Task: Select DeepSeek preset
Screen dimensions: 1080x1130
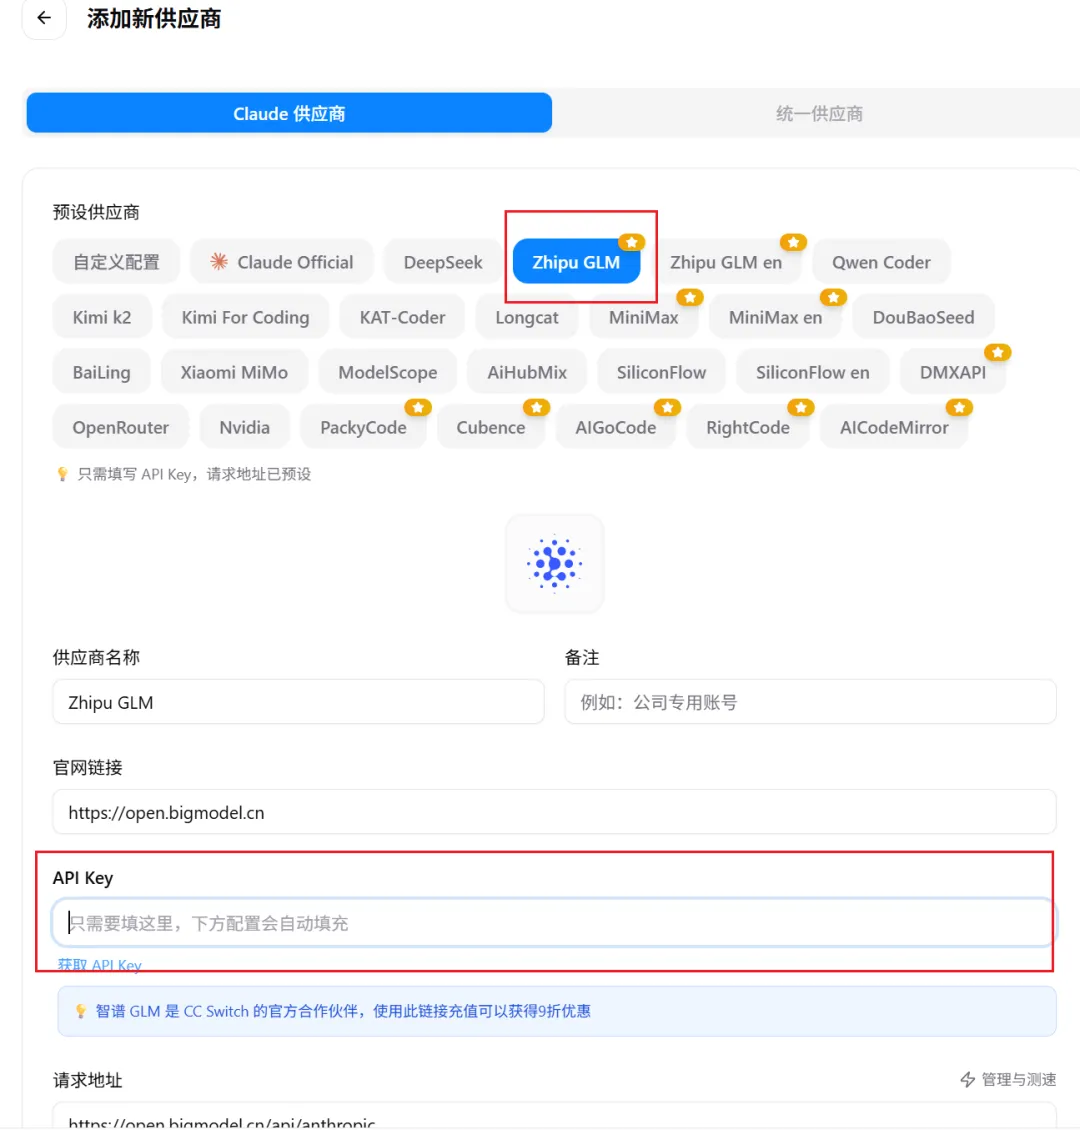Action: [x=442, y=262]
